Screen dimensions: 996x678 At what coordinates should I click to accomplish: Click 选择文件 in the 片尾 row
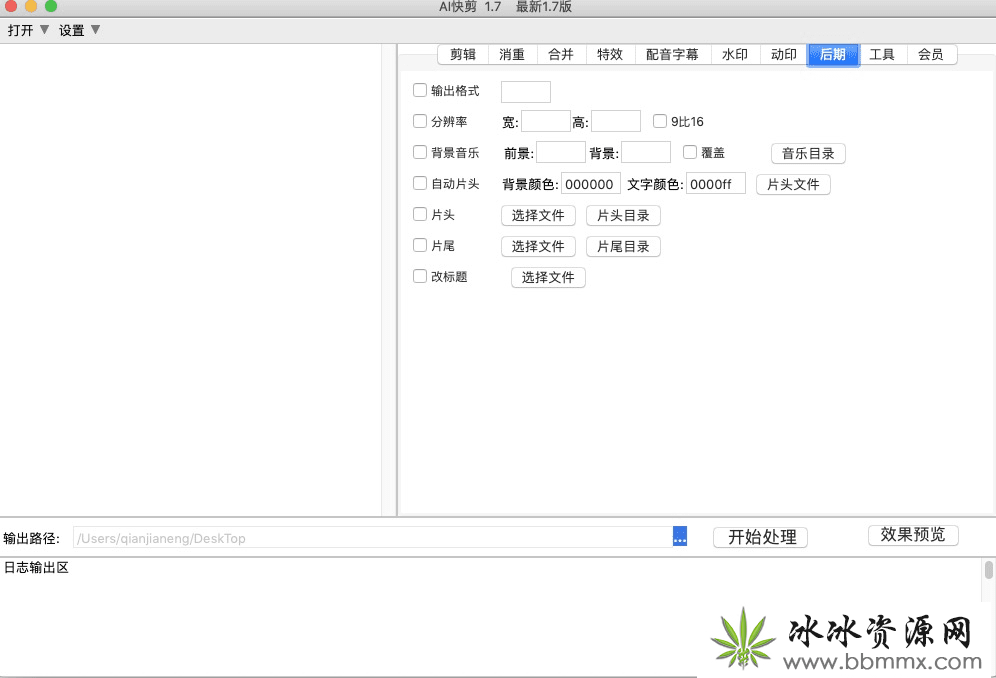pyautogui.click(x=539, y=247)
